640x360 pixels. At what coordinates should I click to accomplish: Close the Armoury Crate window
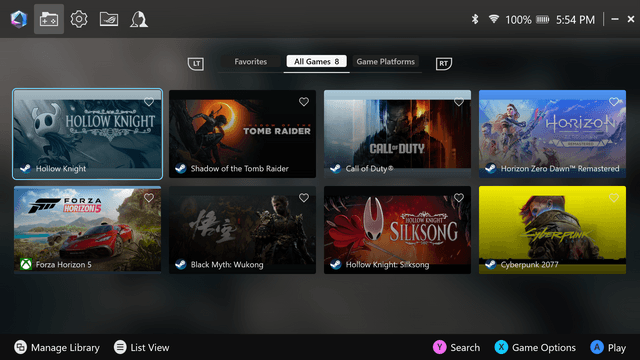tap(631, 19)
